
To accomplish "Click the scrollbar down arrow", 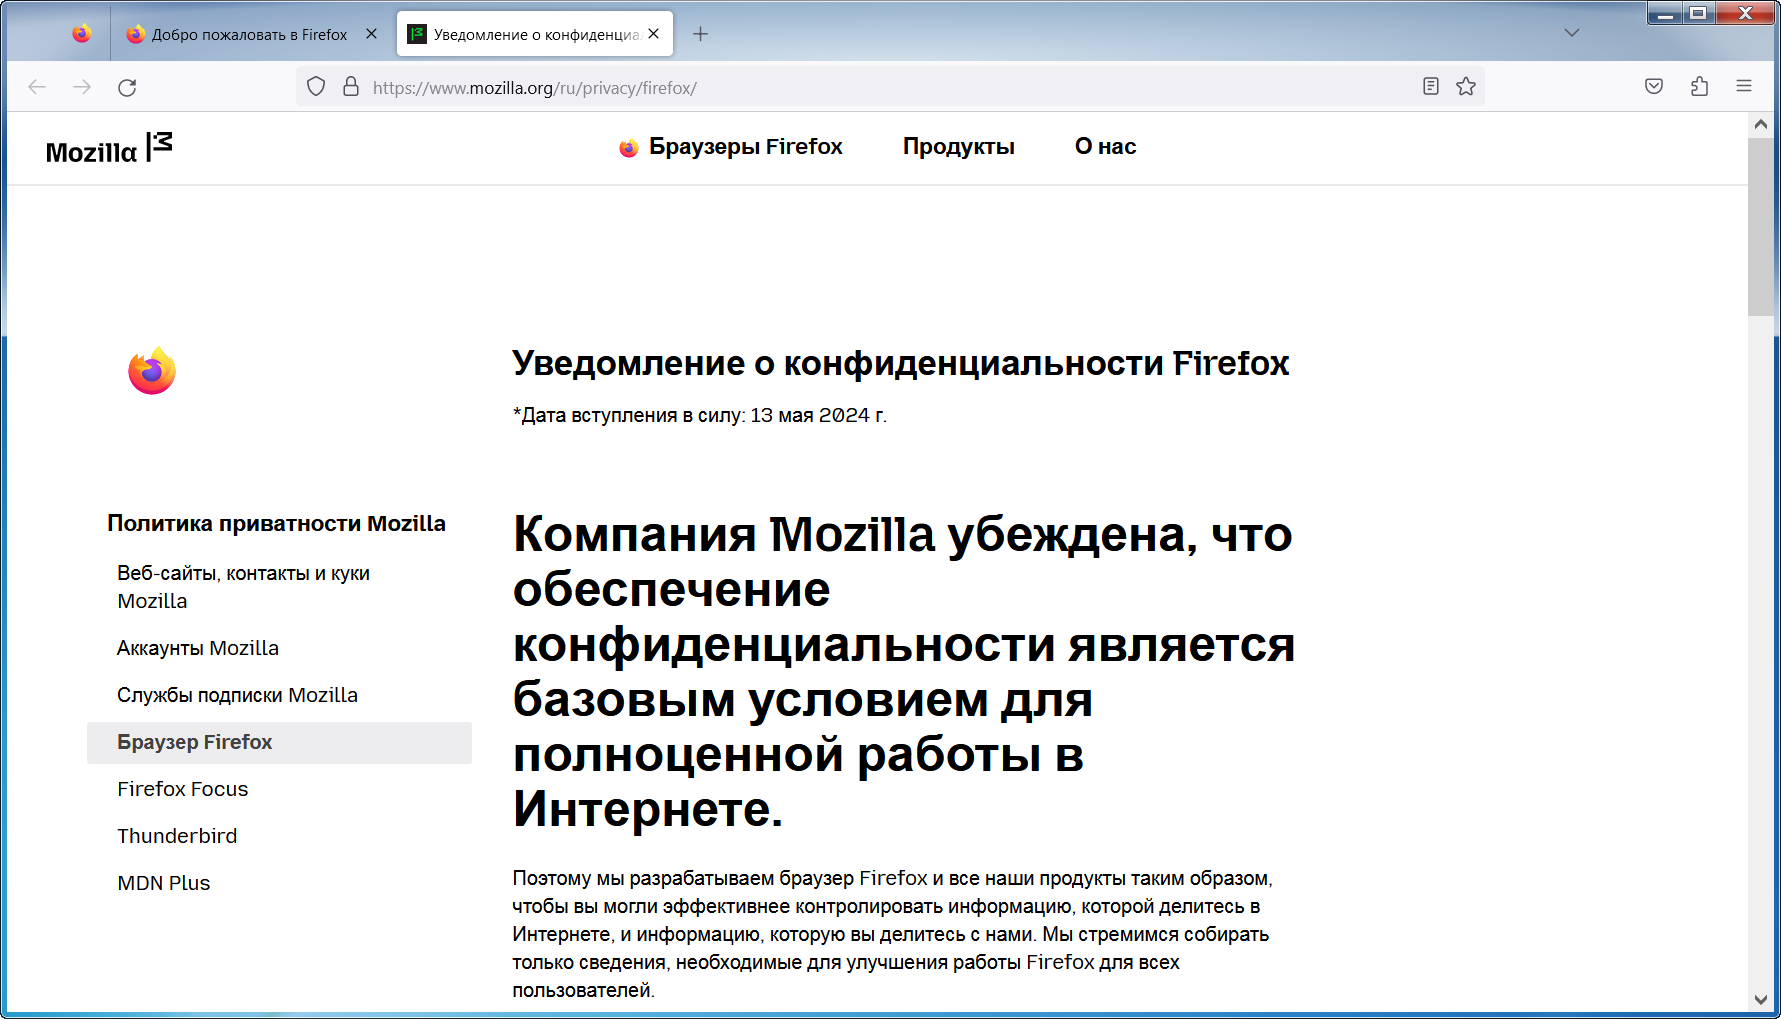I will click(x=1761, y=999).
